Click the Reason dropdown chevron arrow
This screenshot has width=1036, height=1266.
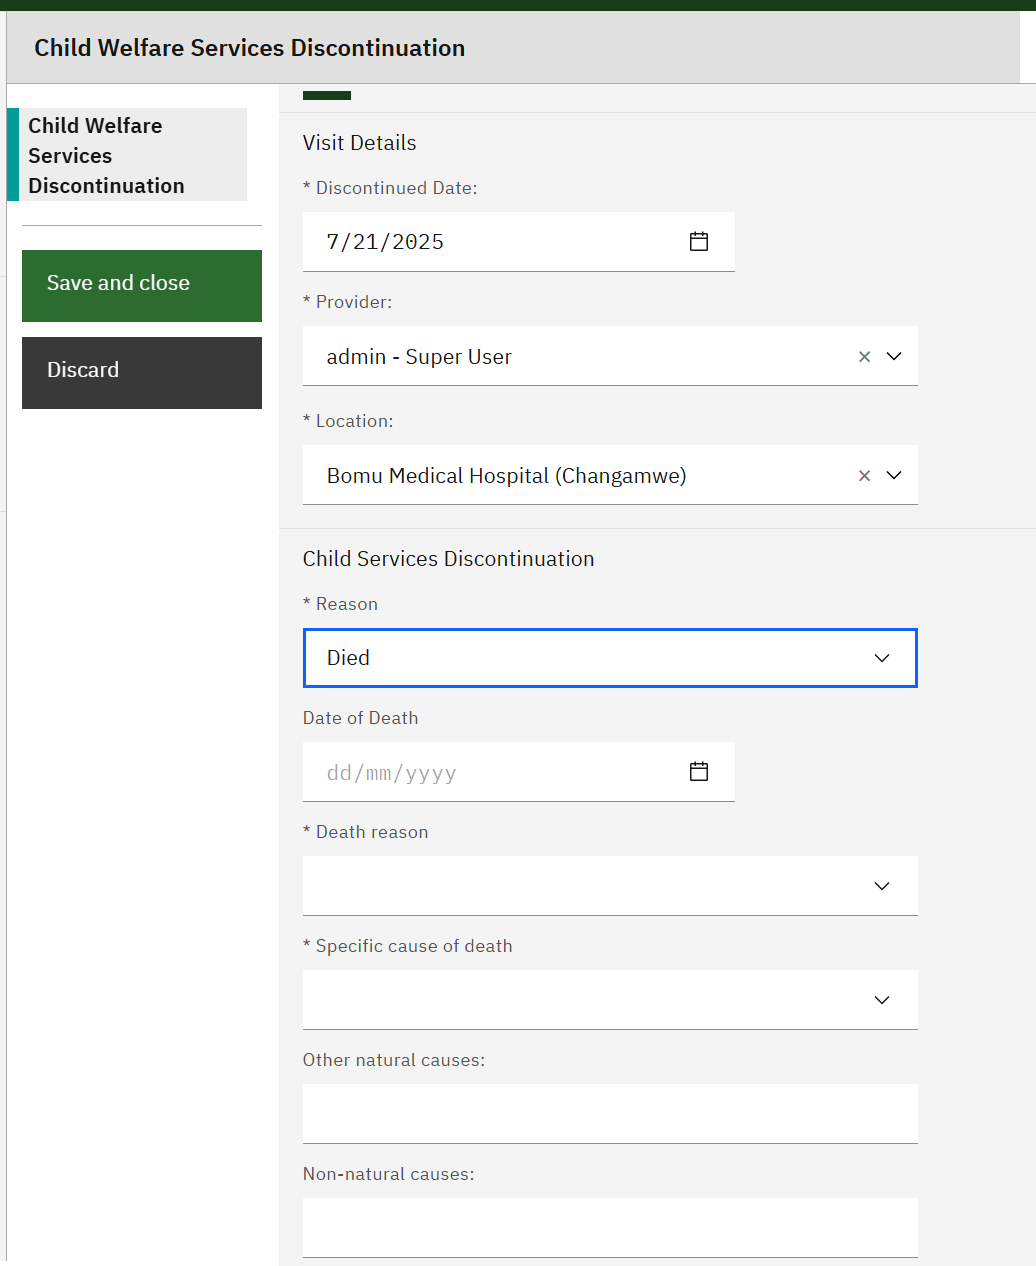(x=882, y=658)
